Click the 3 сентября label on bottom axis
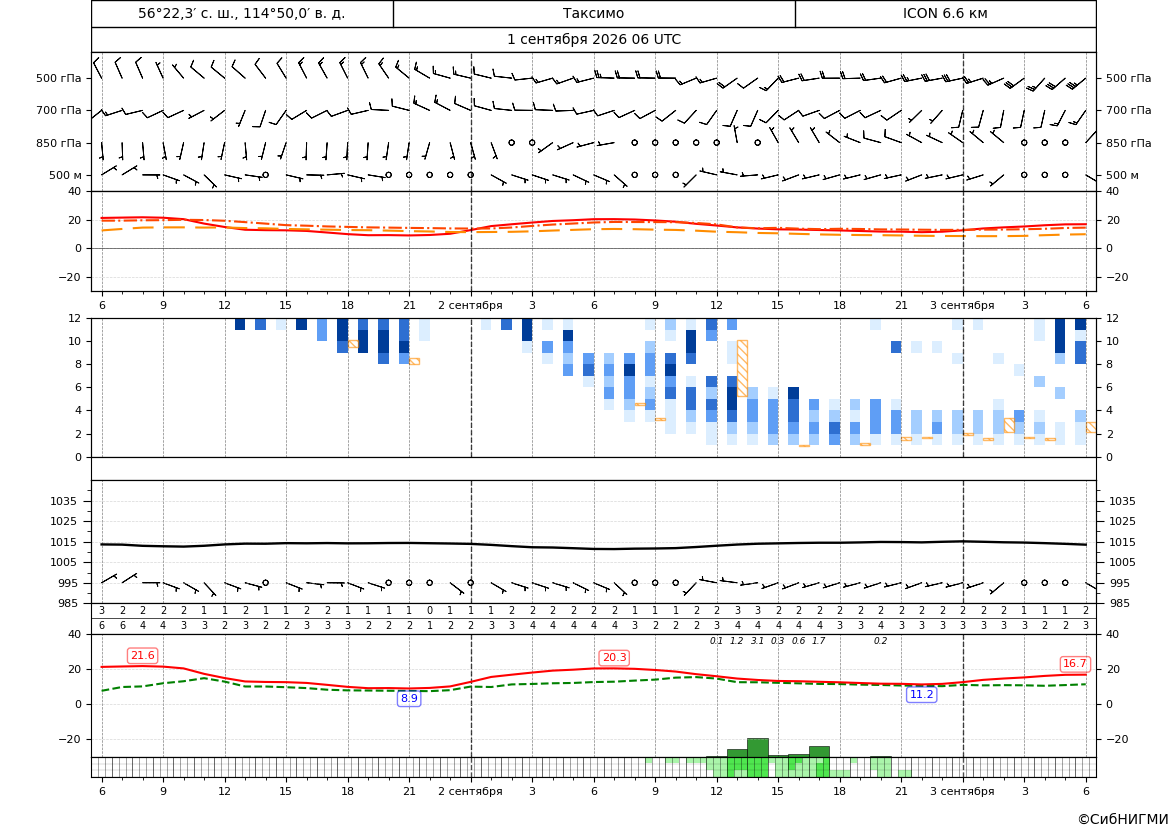The width and height of the screenshot is (1169, 827). [962, 791]
